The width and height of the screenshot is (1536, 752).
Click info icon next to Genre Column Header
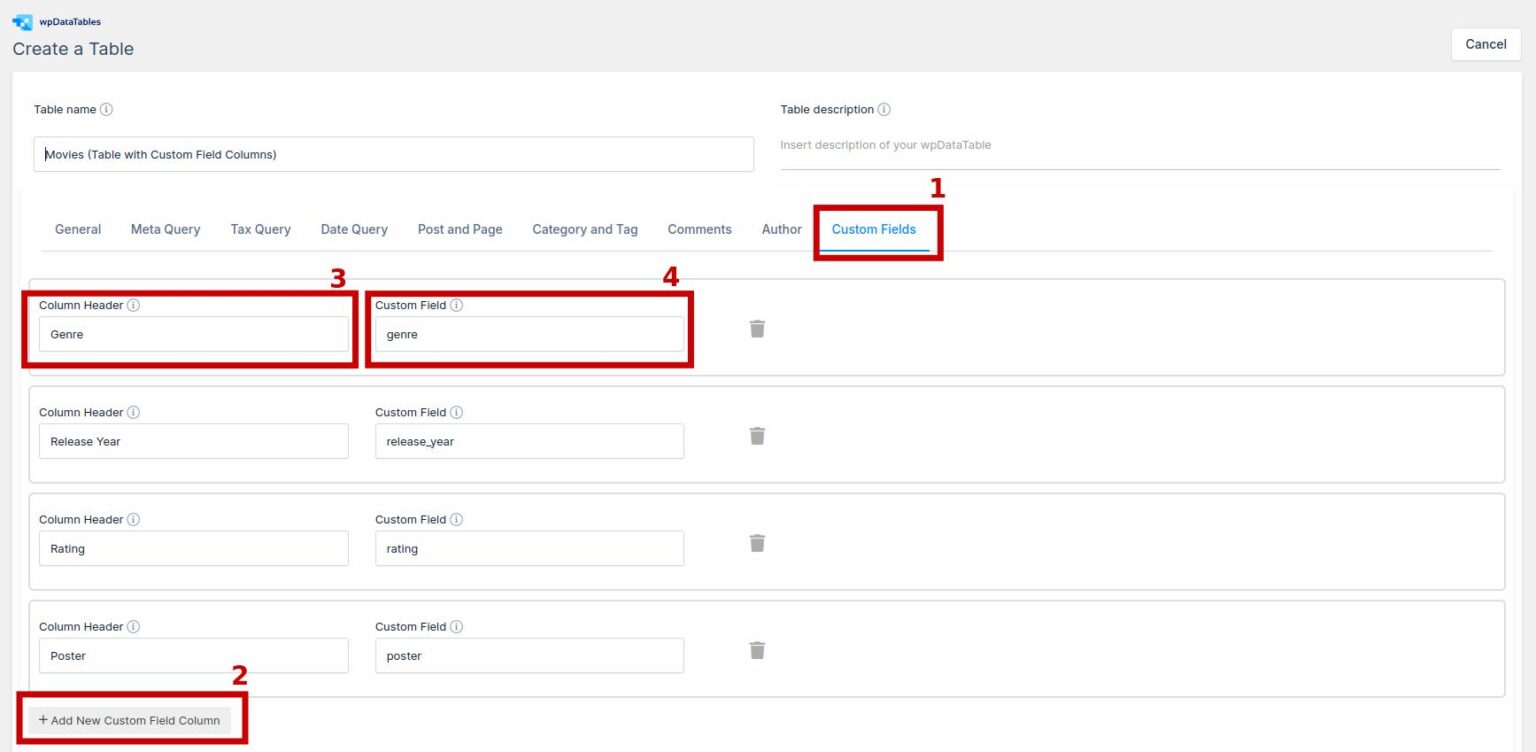pos(133,305)
